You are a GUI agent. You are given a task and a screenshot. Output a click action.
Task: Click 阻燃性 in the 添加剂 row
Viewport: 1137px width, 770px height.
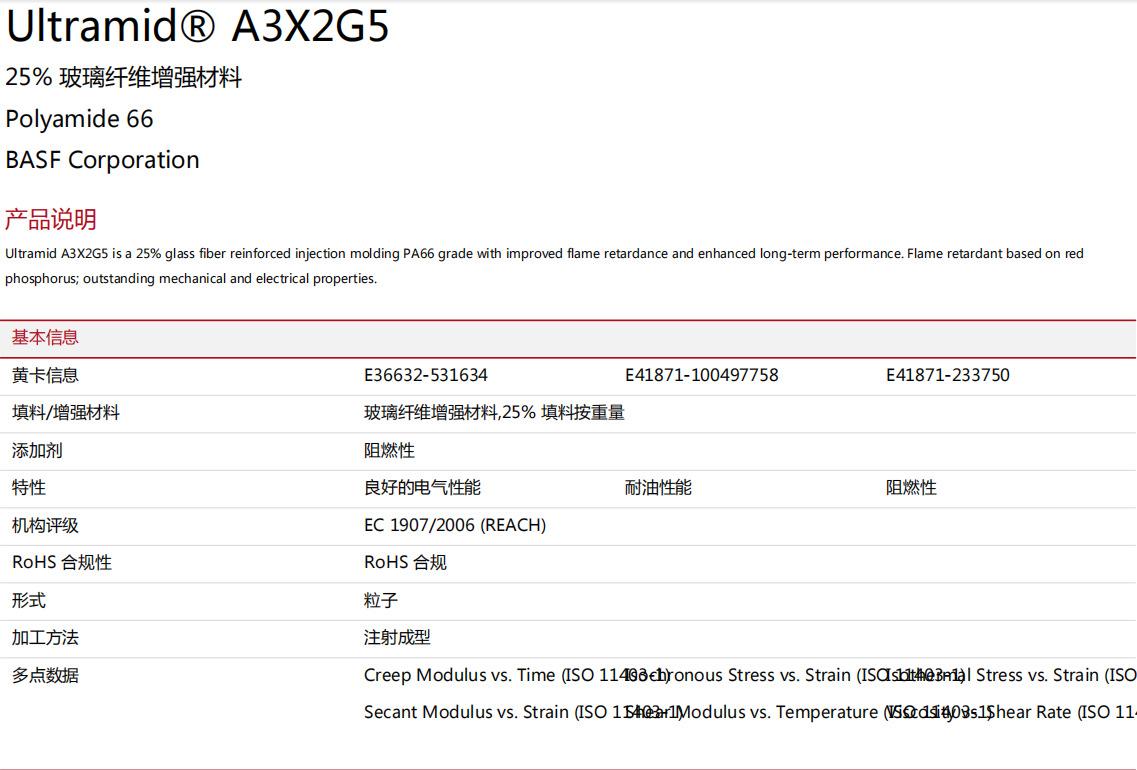[389, 450]
